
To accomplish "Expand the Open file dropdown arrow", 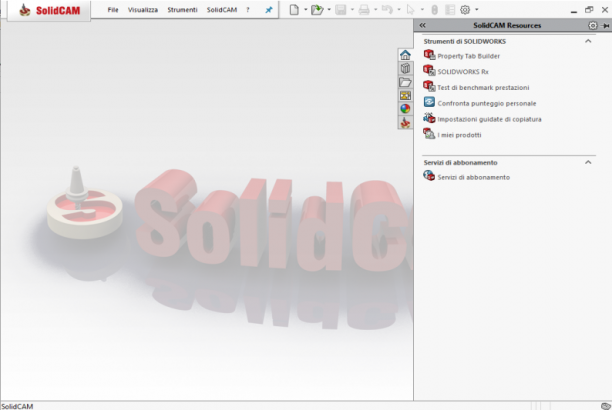I will click(x=329, y=10).
